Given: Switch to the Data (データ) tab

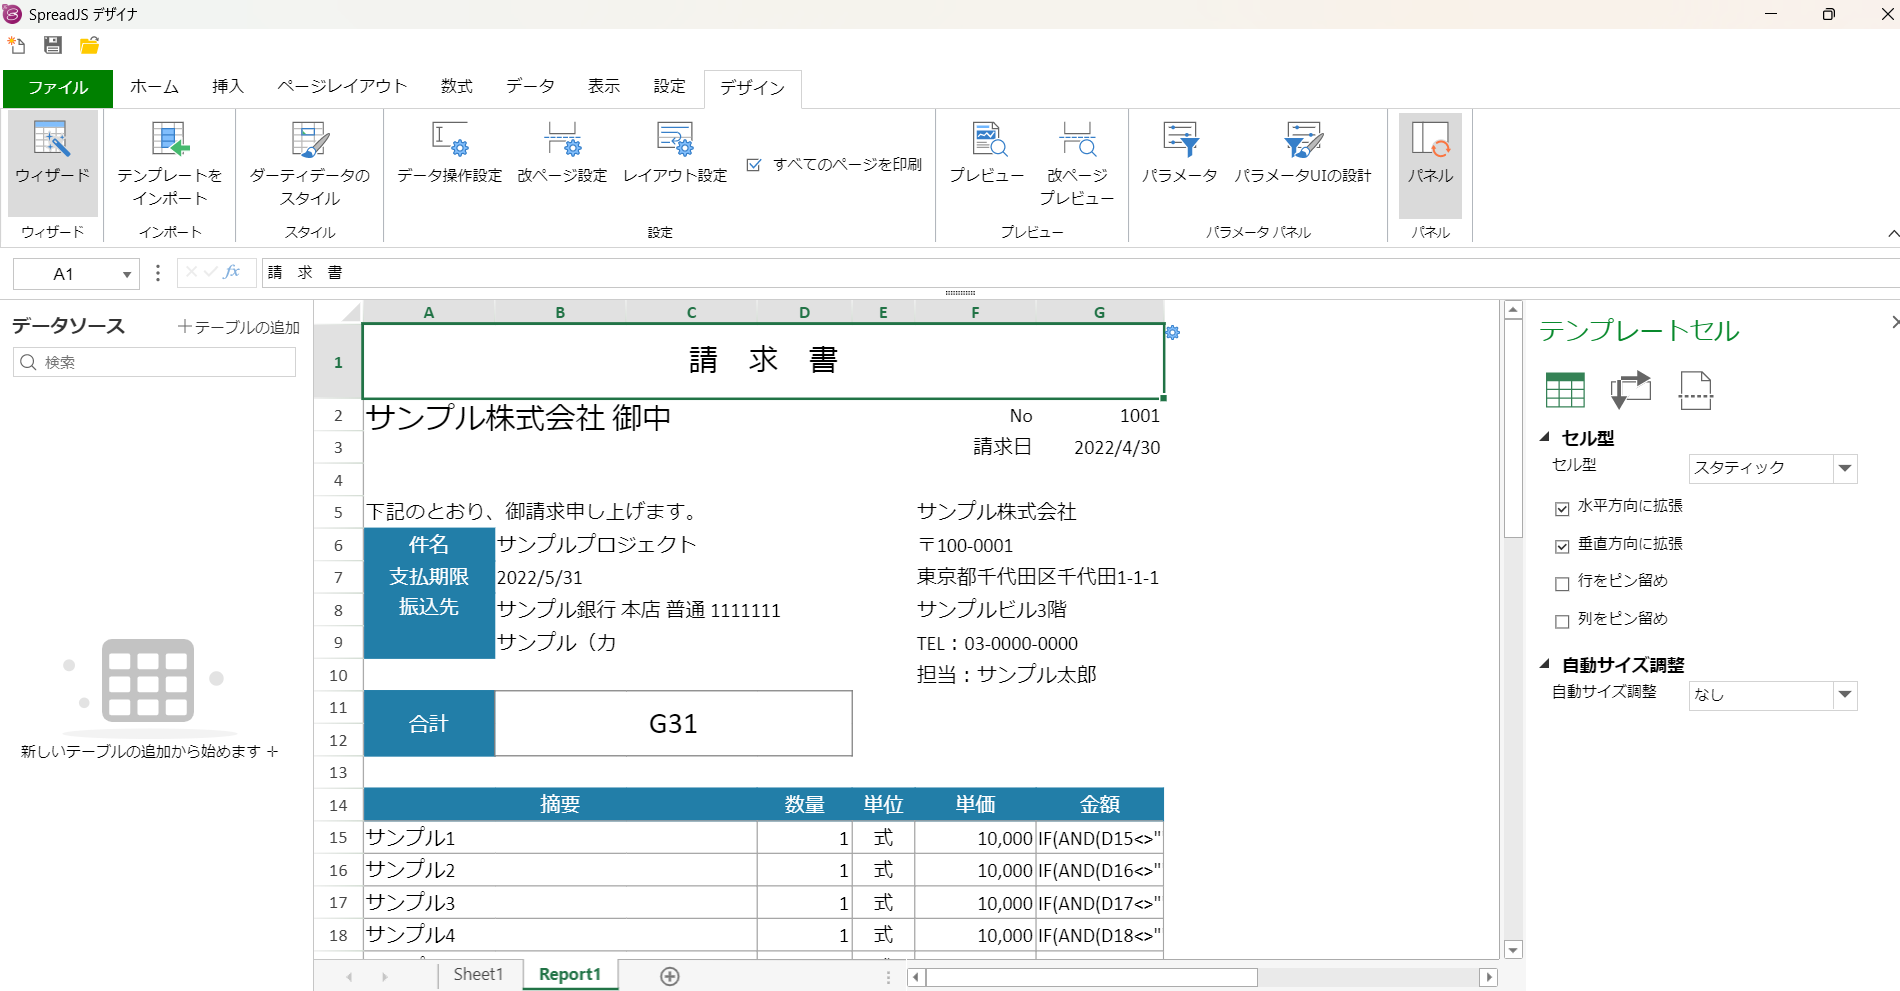Looking at the screenshot, I should coord(530,87).
